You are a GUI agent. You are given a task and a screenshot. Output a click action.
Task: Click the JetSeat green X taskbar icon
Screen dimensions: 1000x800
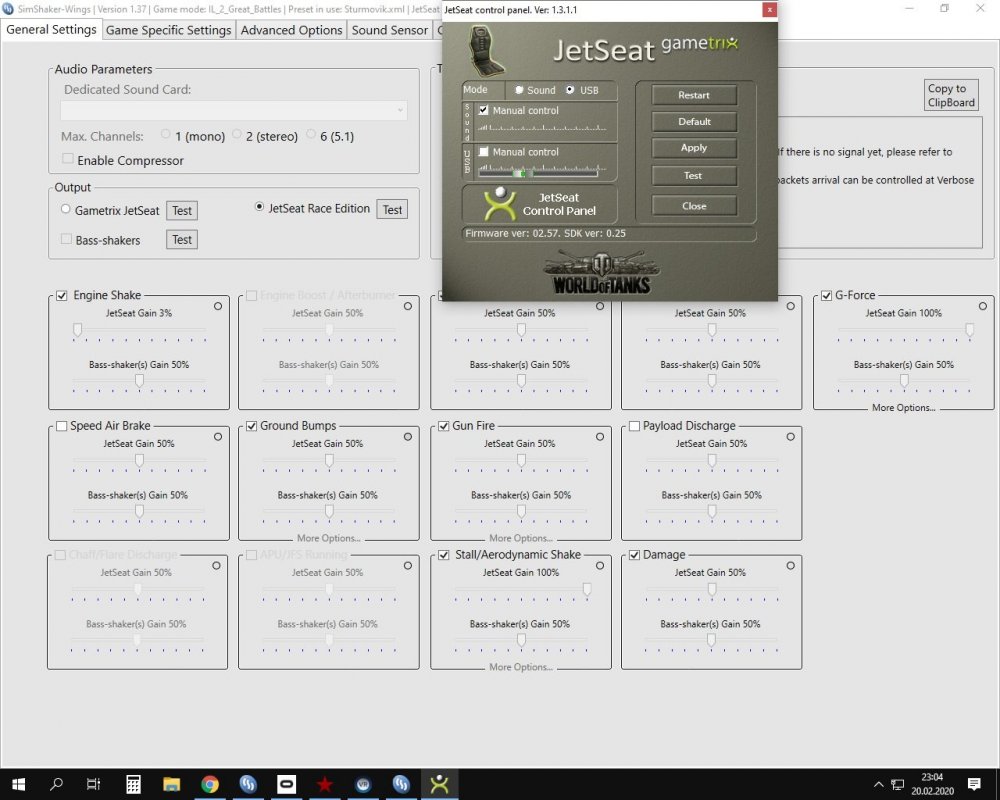point(439,784)
